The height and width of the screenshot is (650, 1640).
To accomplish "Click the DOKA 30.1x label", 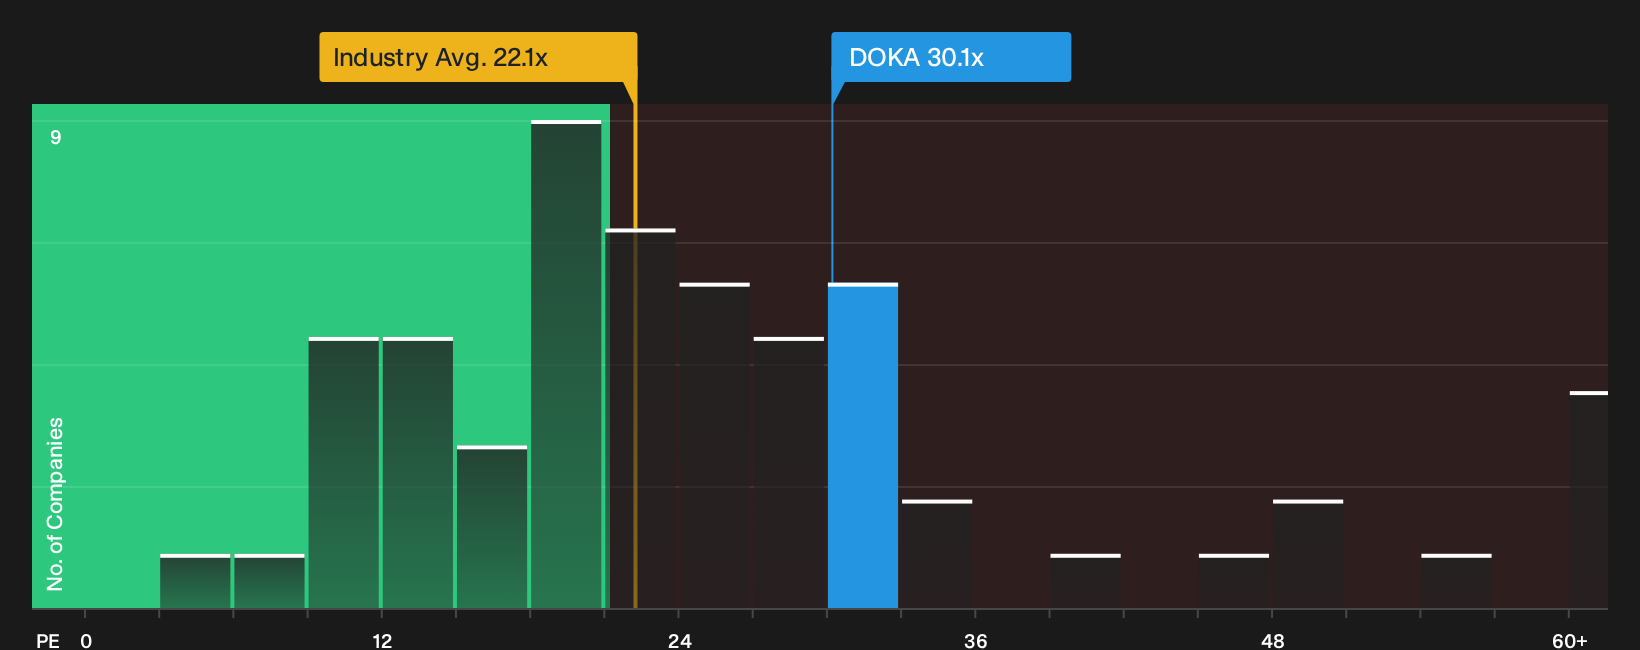I will [950, 57].
